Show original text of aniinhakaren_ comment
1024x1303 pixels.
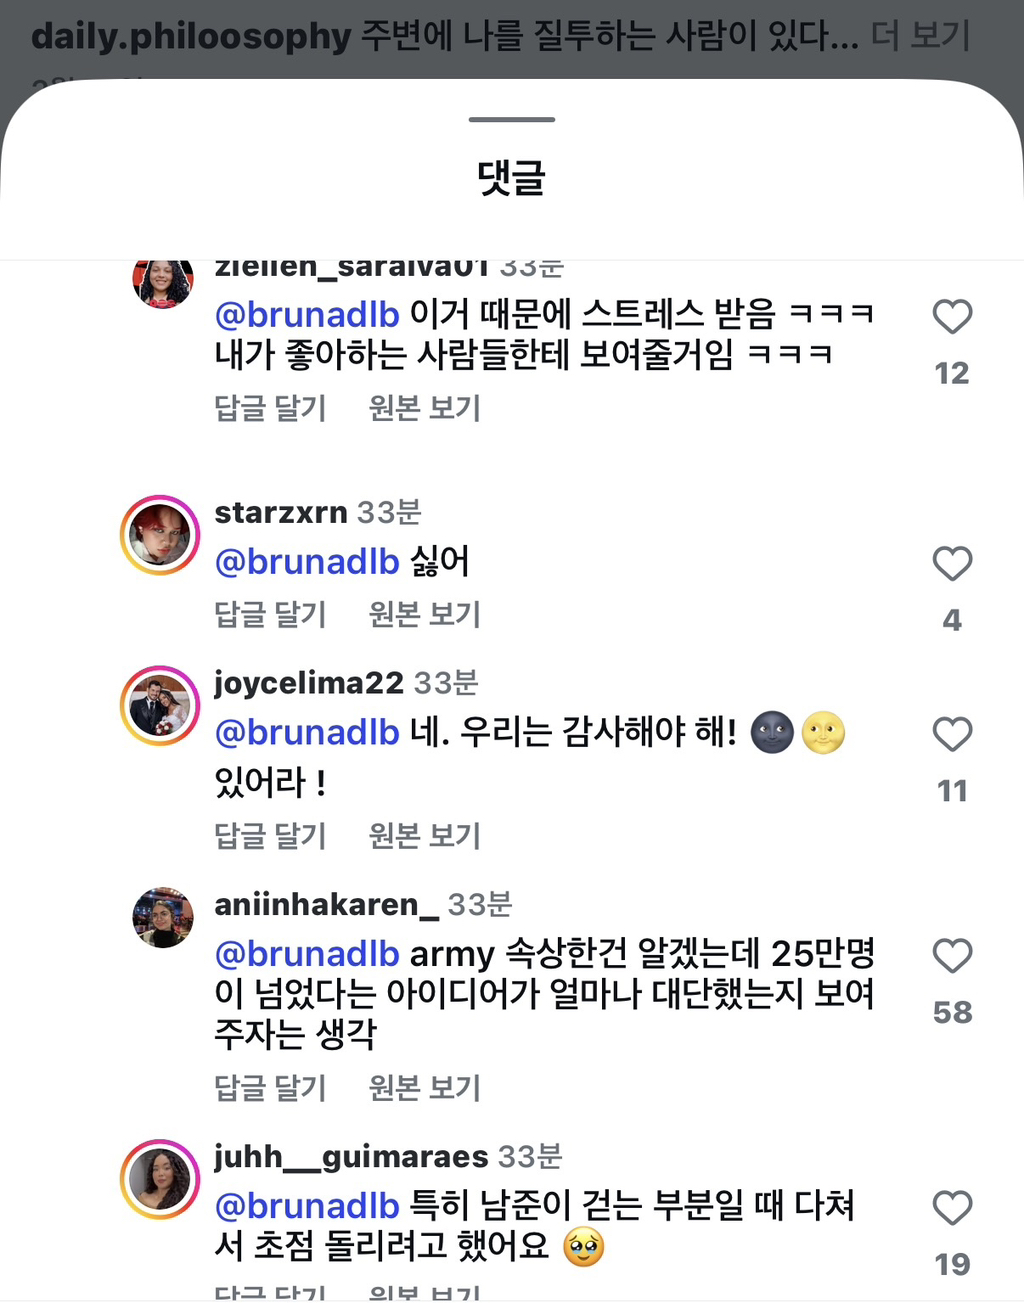click(425, 1087)
